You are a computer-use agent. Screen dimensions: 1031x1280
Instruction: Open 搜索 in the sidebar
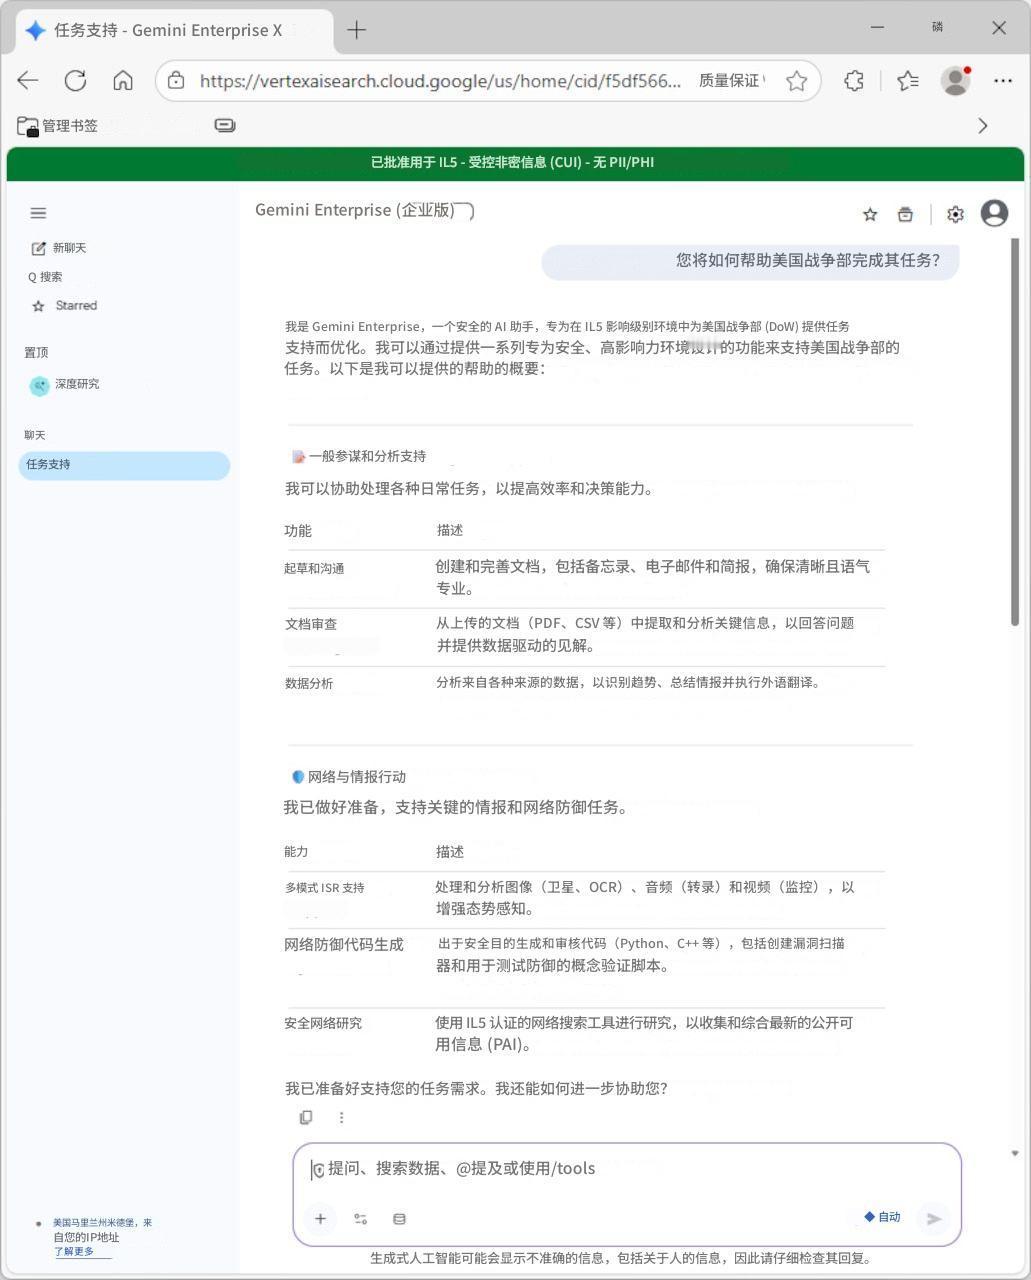(45, 277)
